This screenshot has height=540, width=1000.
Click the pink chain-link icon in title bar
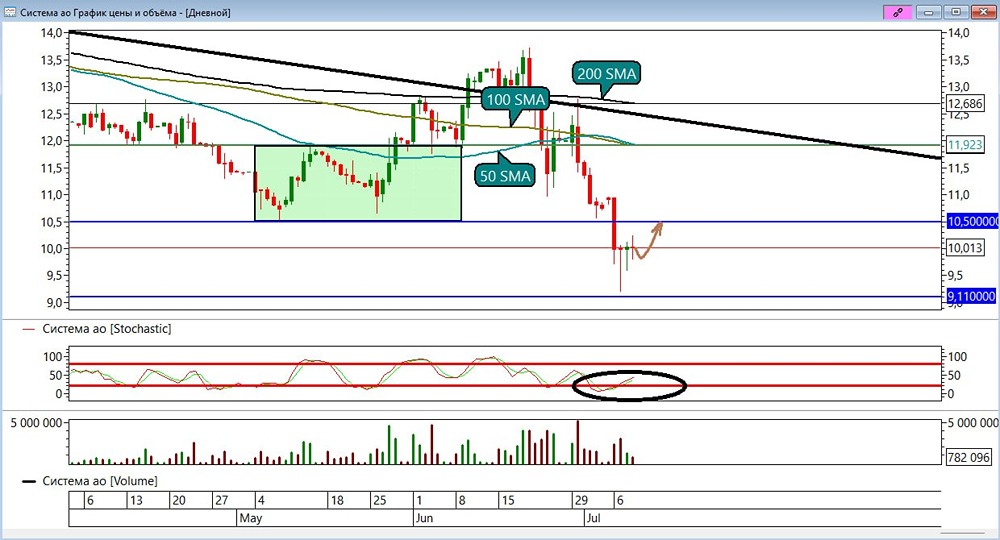coord(898,11)
